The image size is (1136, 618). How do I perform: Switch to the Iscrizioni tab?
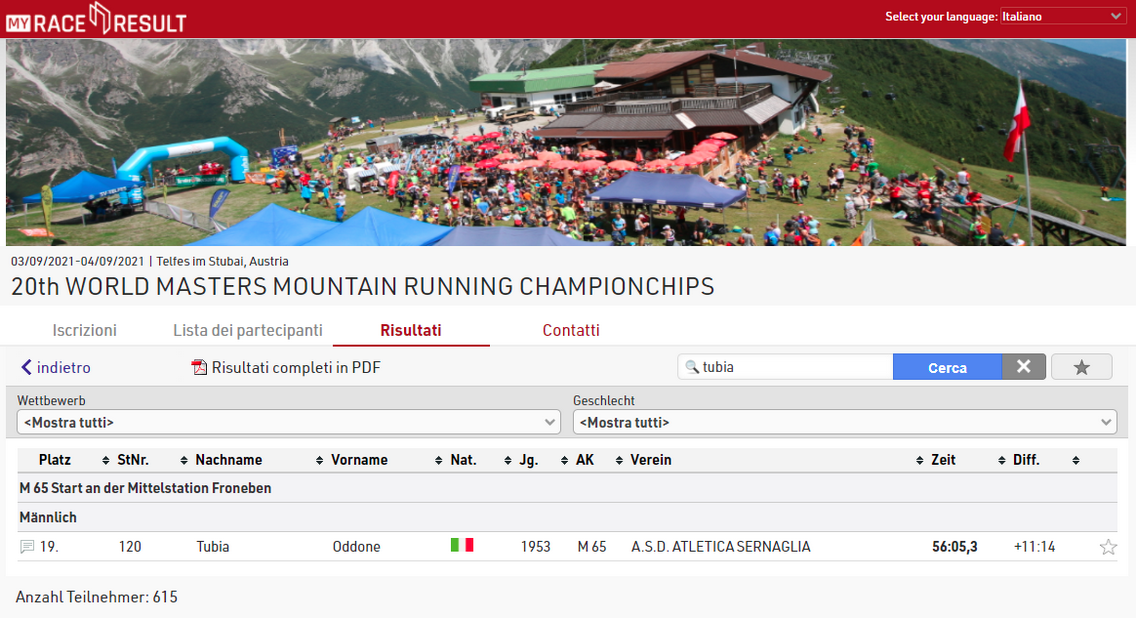(x=85, y=330)
